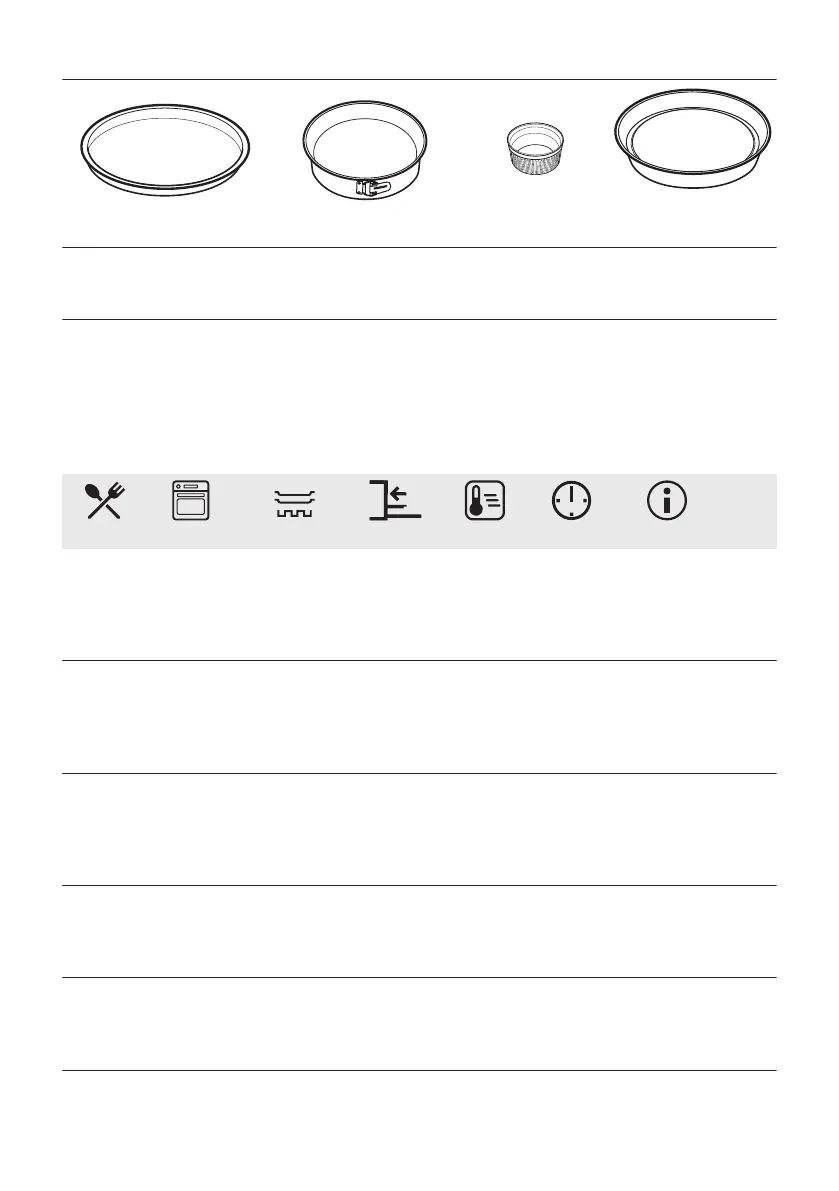Image resolution: width=839 pixels, height=1191 pixels.
Task: Click the crossed spoon and fork icon
Action: 105,501
